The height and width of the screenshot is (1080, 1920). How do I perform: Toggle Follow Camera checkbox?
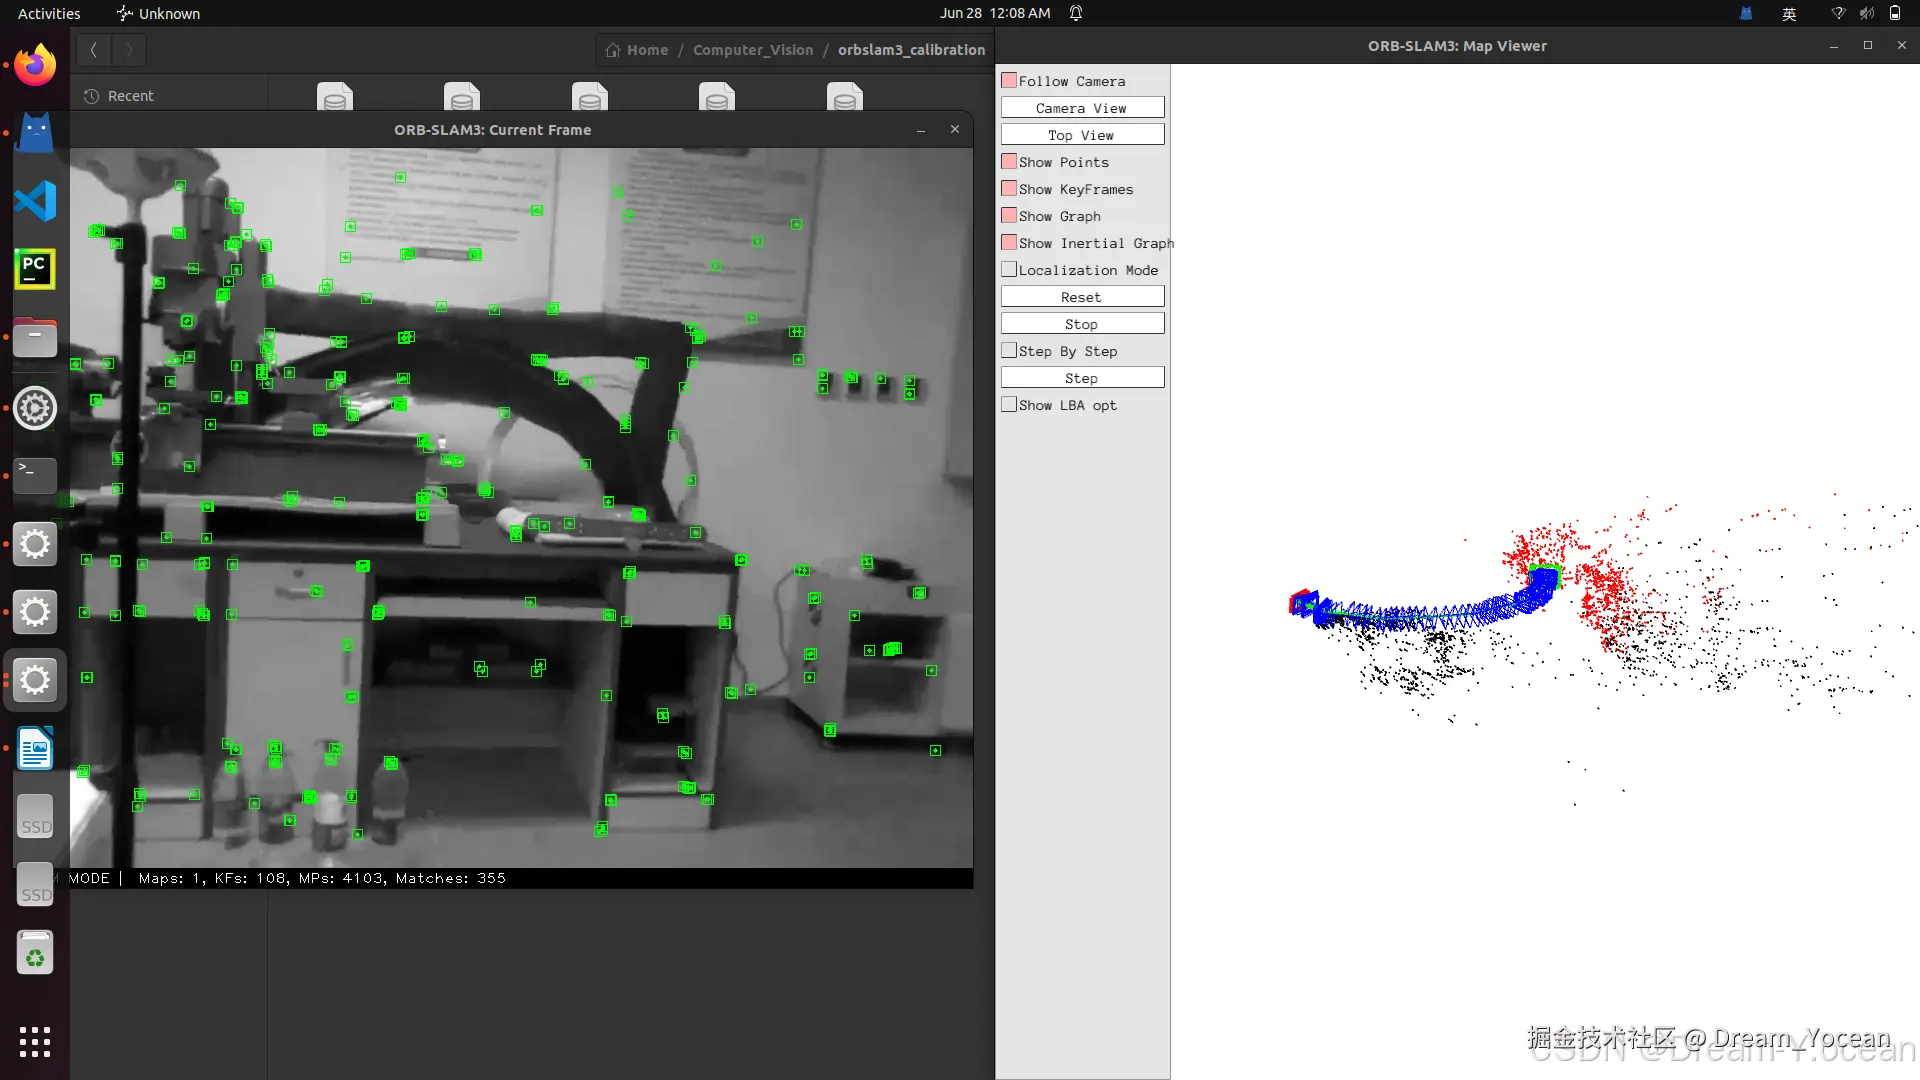[1009, 80]
